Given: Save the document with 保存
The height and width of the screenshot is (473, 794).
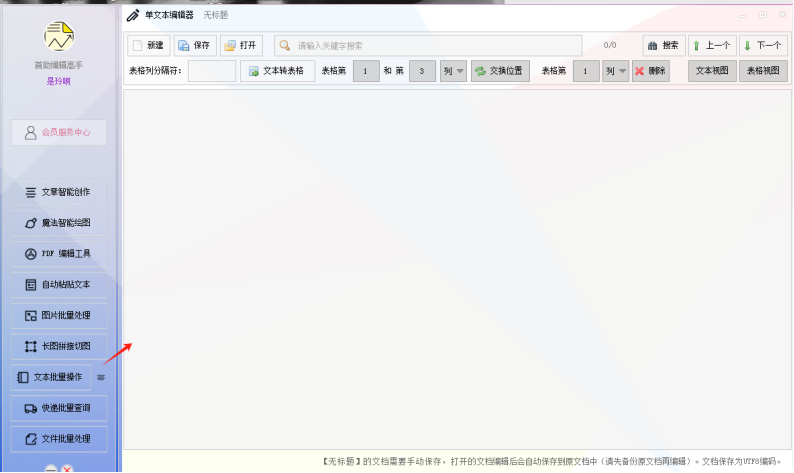Looking at the screenshot, I should point(195,46).
